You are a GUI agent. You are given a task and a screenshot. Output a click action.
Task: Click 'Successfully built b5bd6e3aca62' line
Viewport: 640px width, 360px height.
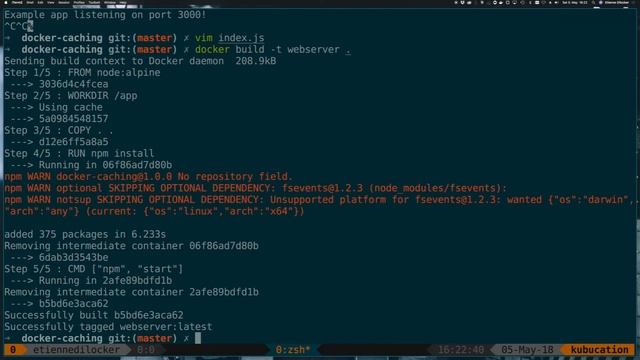coord(94,315)
